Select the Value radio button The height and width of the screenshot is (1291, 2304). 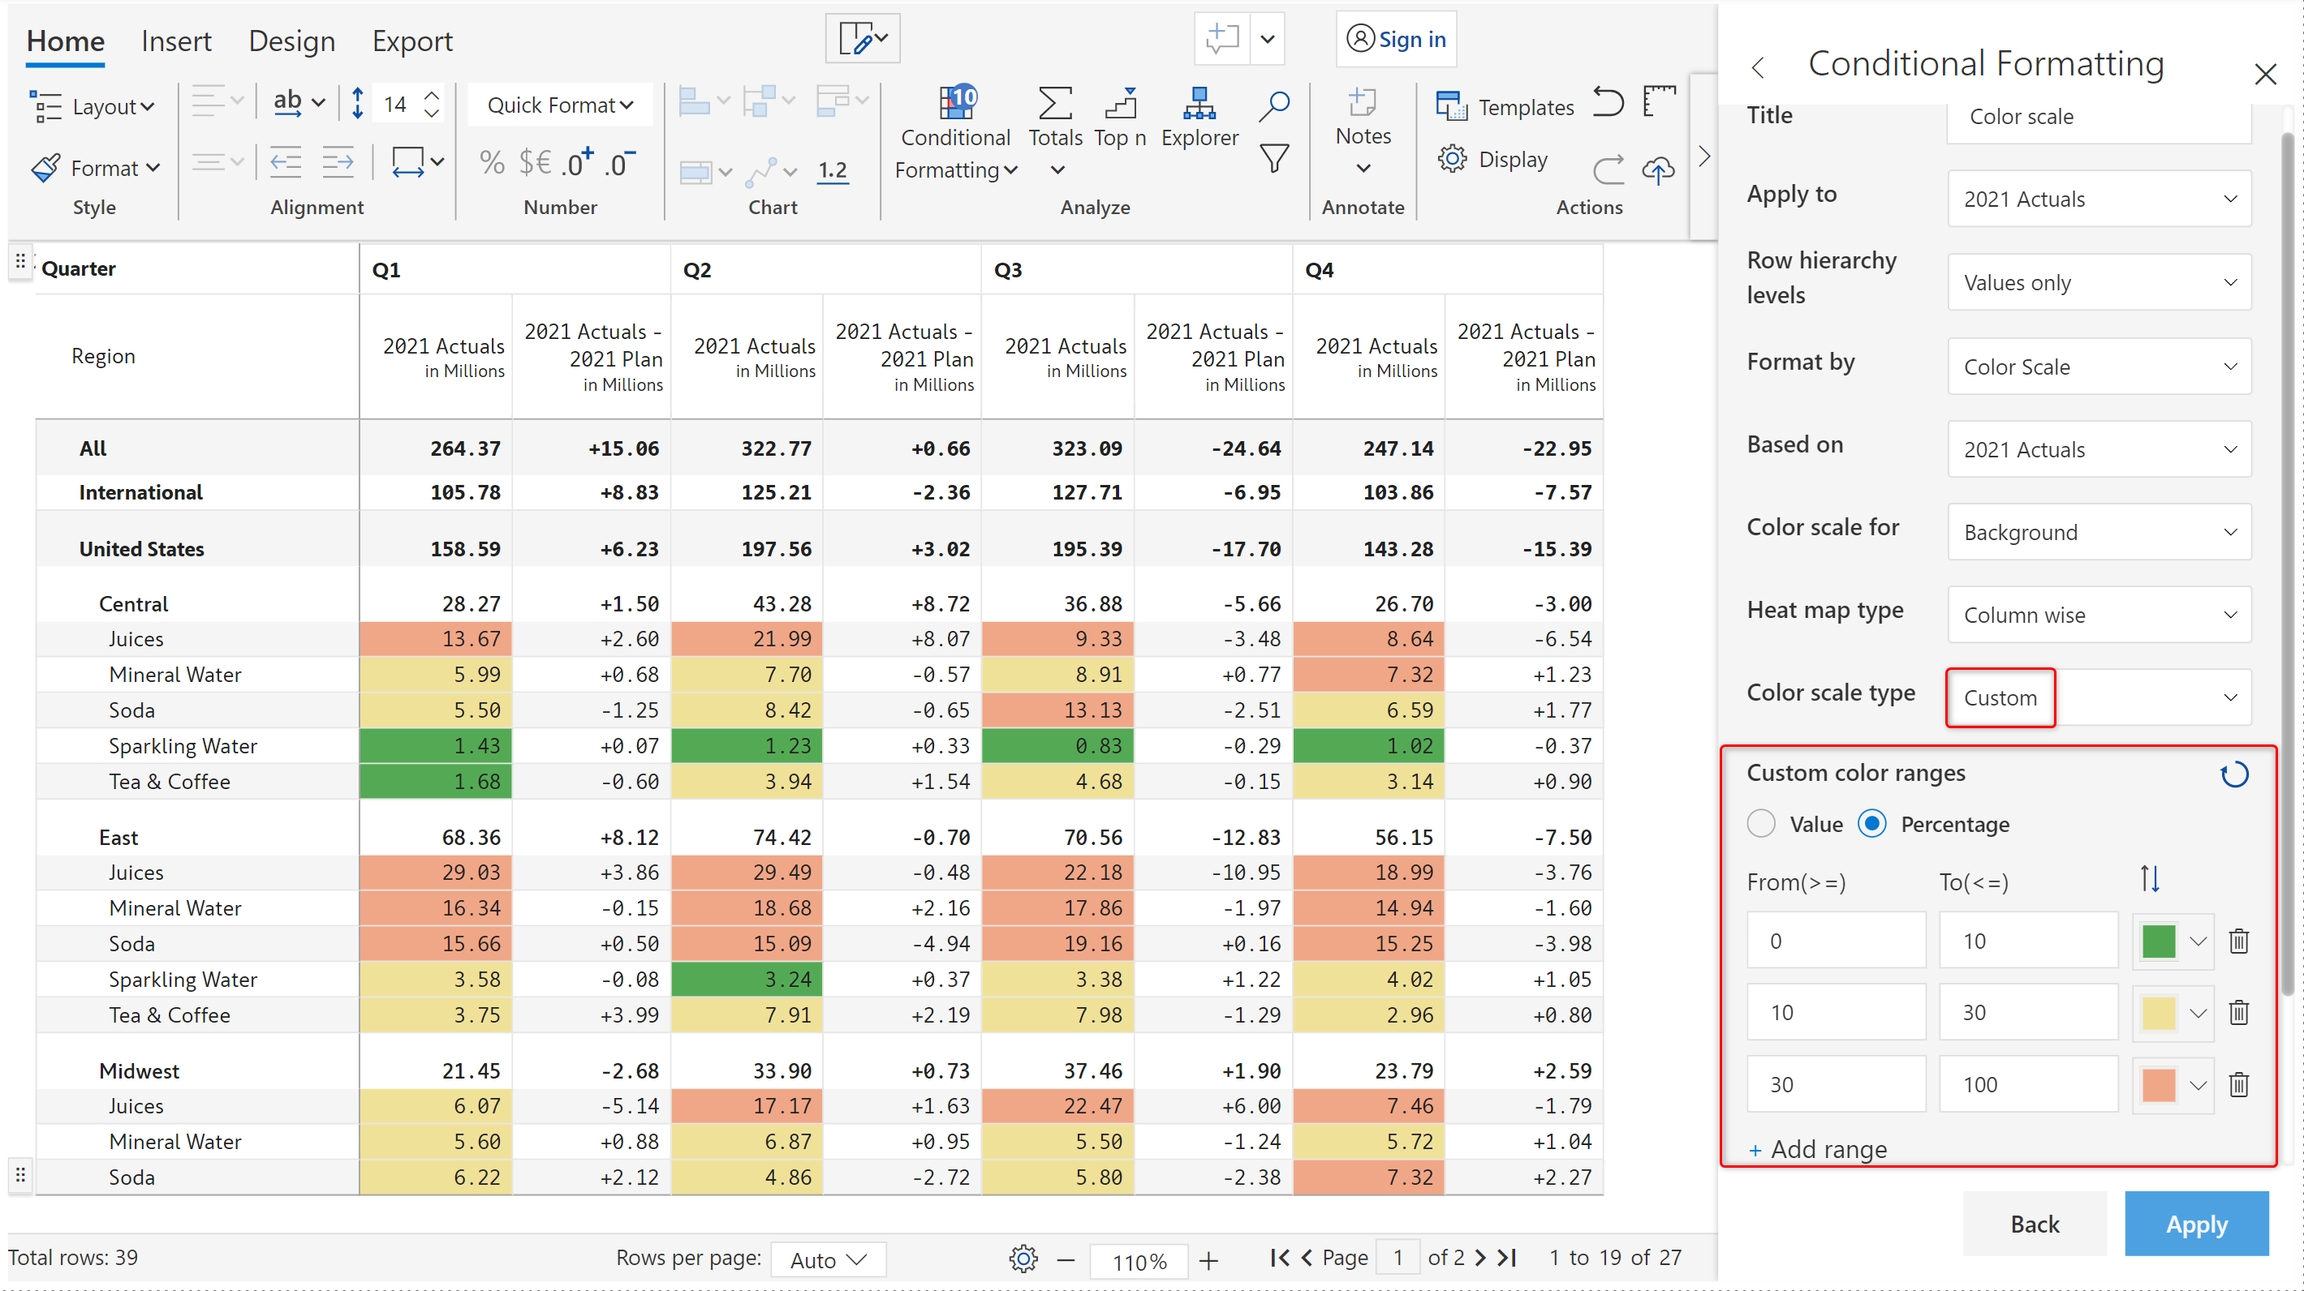(x=1761, y=824)
